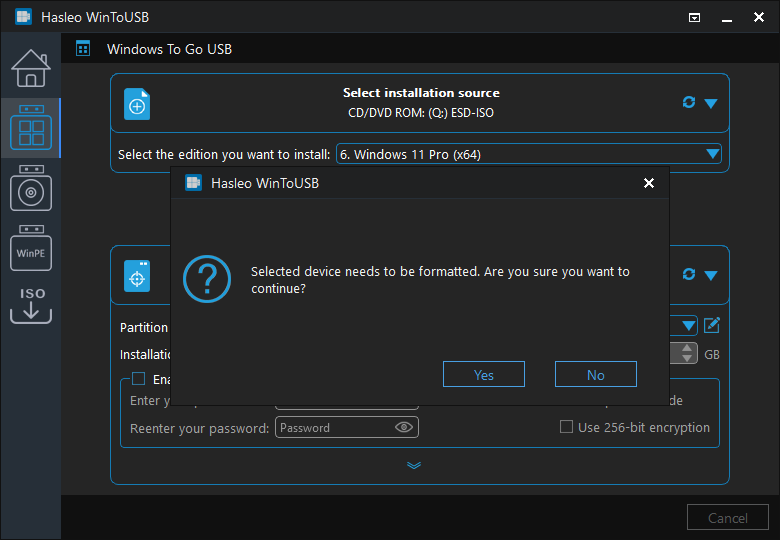Adjust the installation size GB stepper
This screenshot has height=540, width=780.
tap(687, 354)
